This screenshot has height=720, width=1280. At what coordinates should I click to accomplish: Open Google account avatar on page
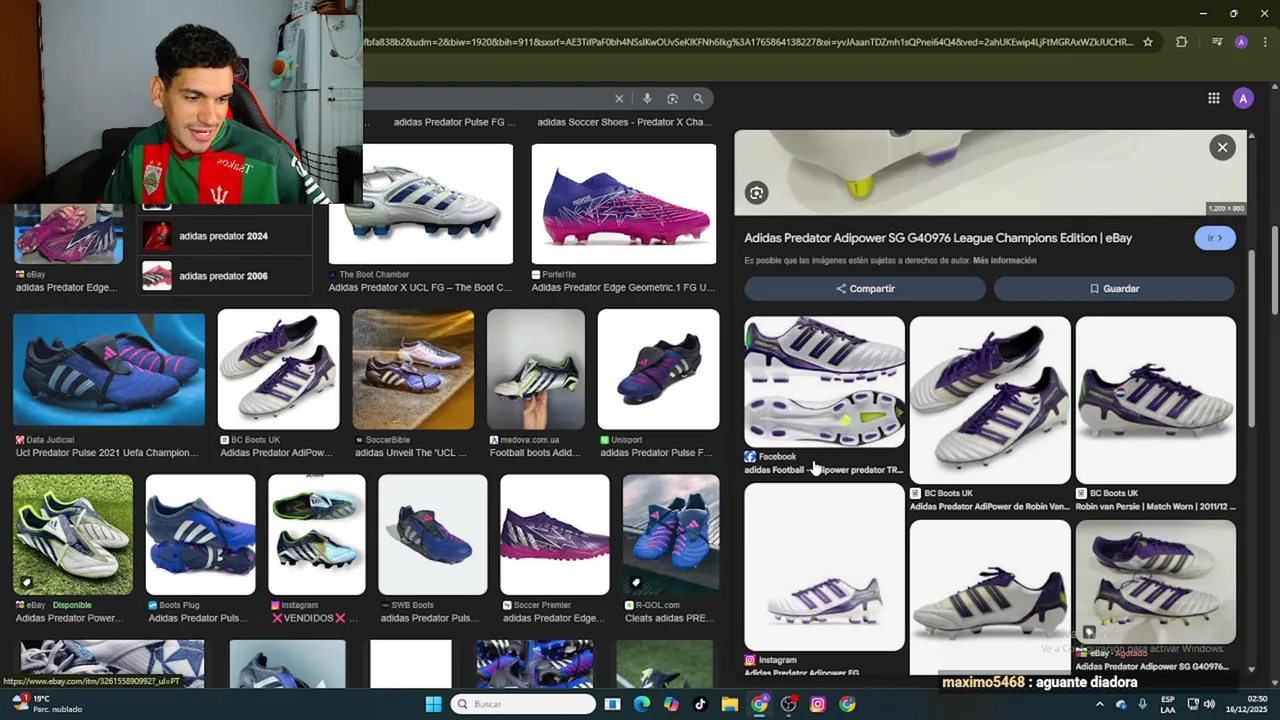[x=1243, y=98]
